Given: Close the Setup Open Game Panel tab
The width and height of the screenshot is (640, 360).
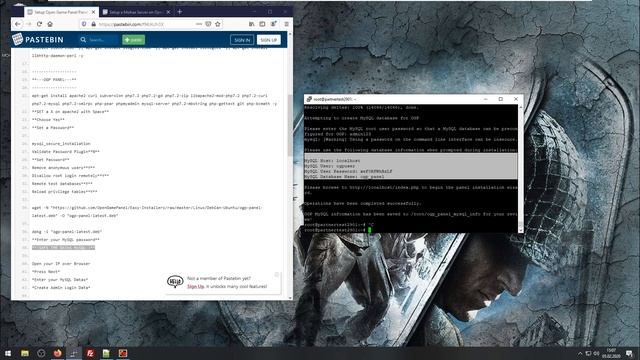Looking at the screenshot, I should pos(93,12).
